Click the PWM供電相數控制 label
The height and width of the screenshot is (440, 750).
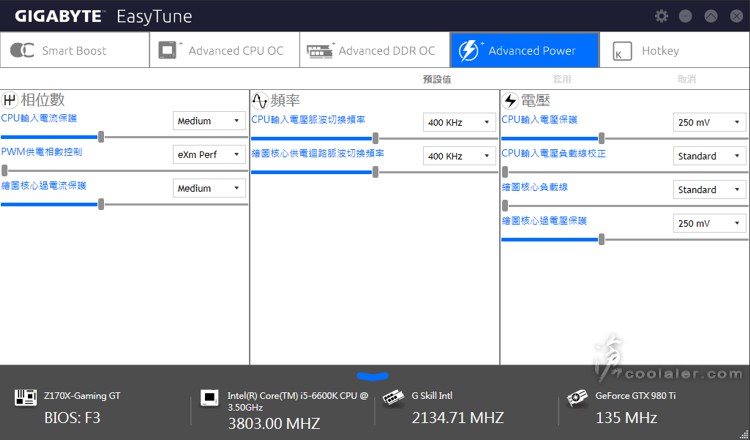point(42,152)
